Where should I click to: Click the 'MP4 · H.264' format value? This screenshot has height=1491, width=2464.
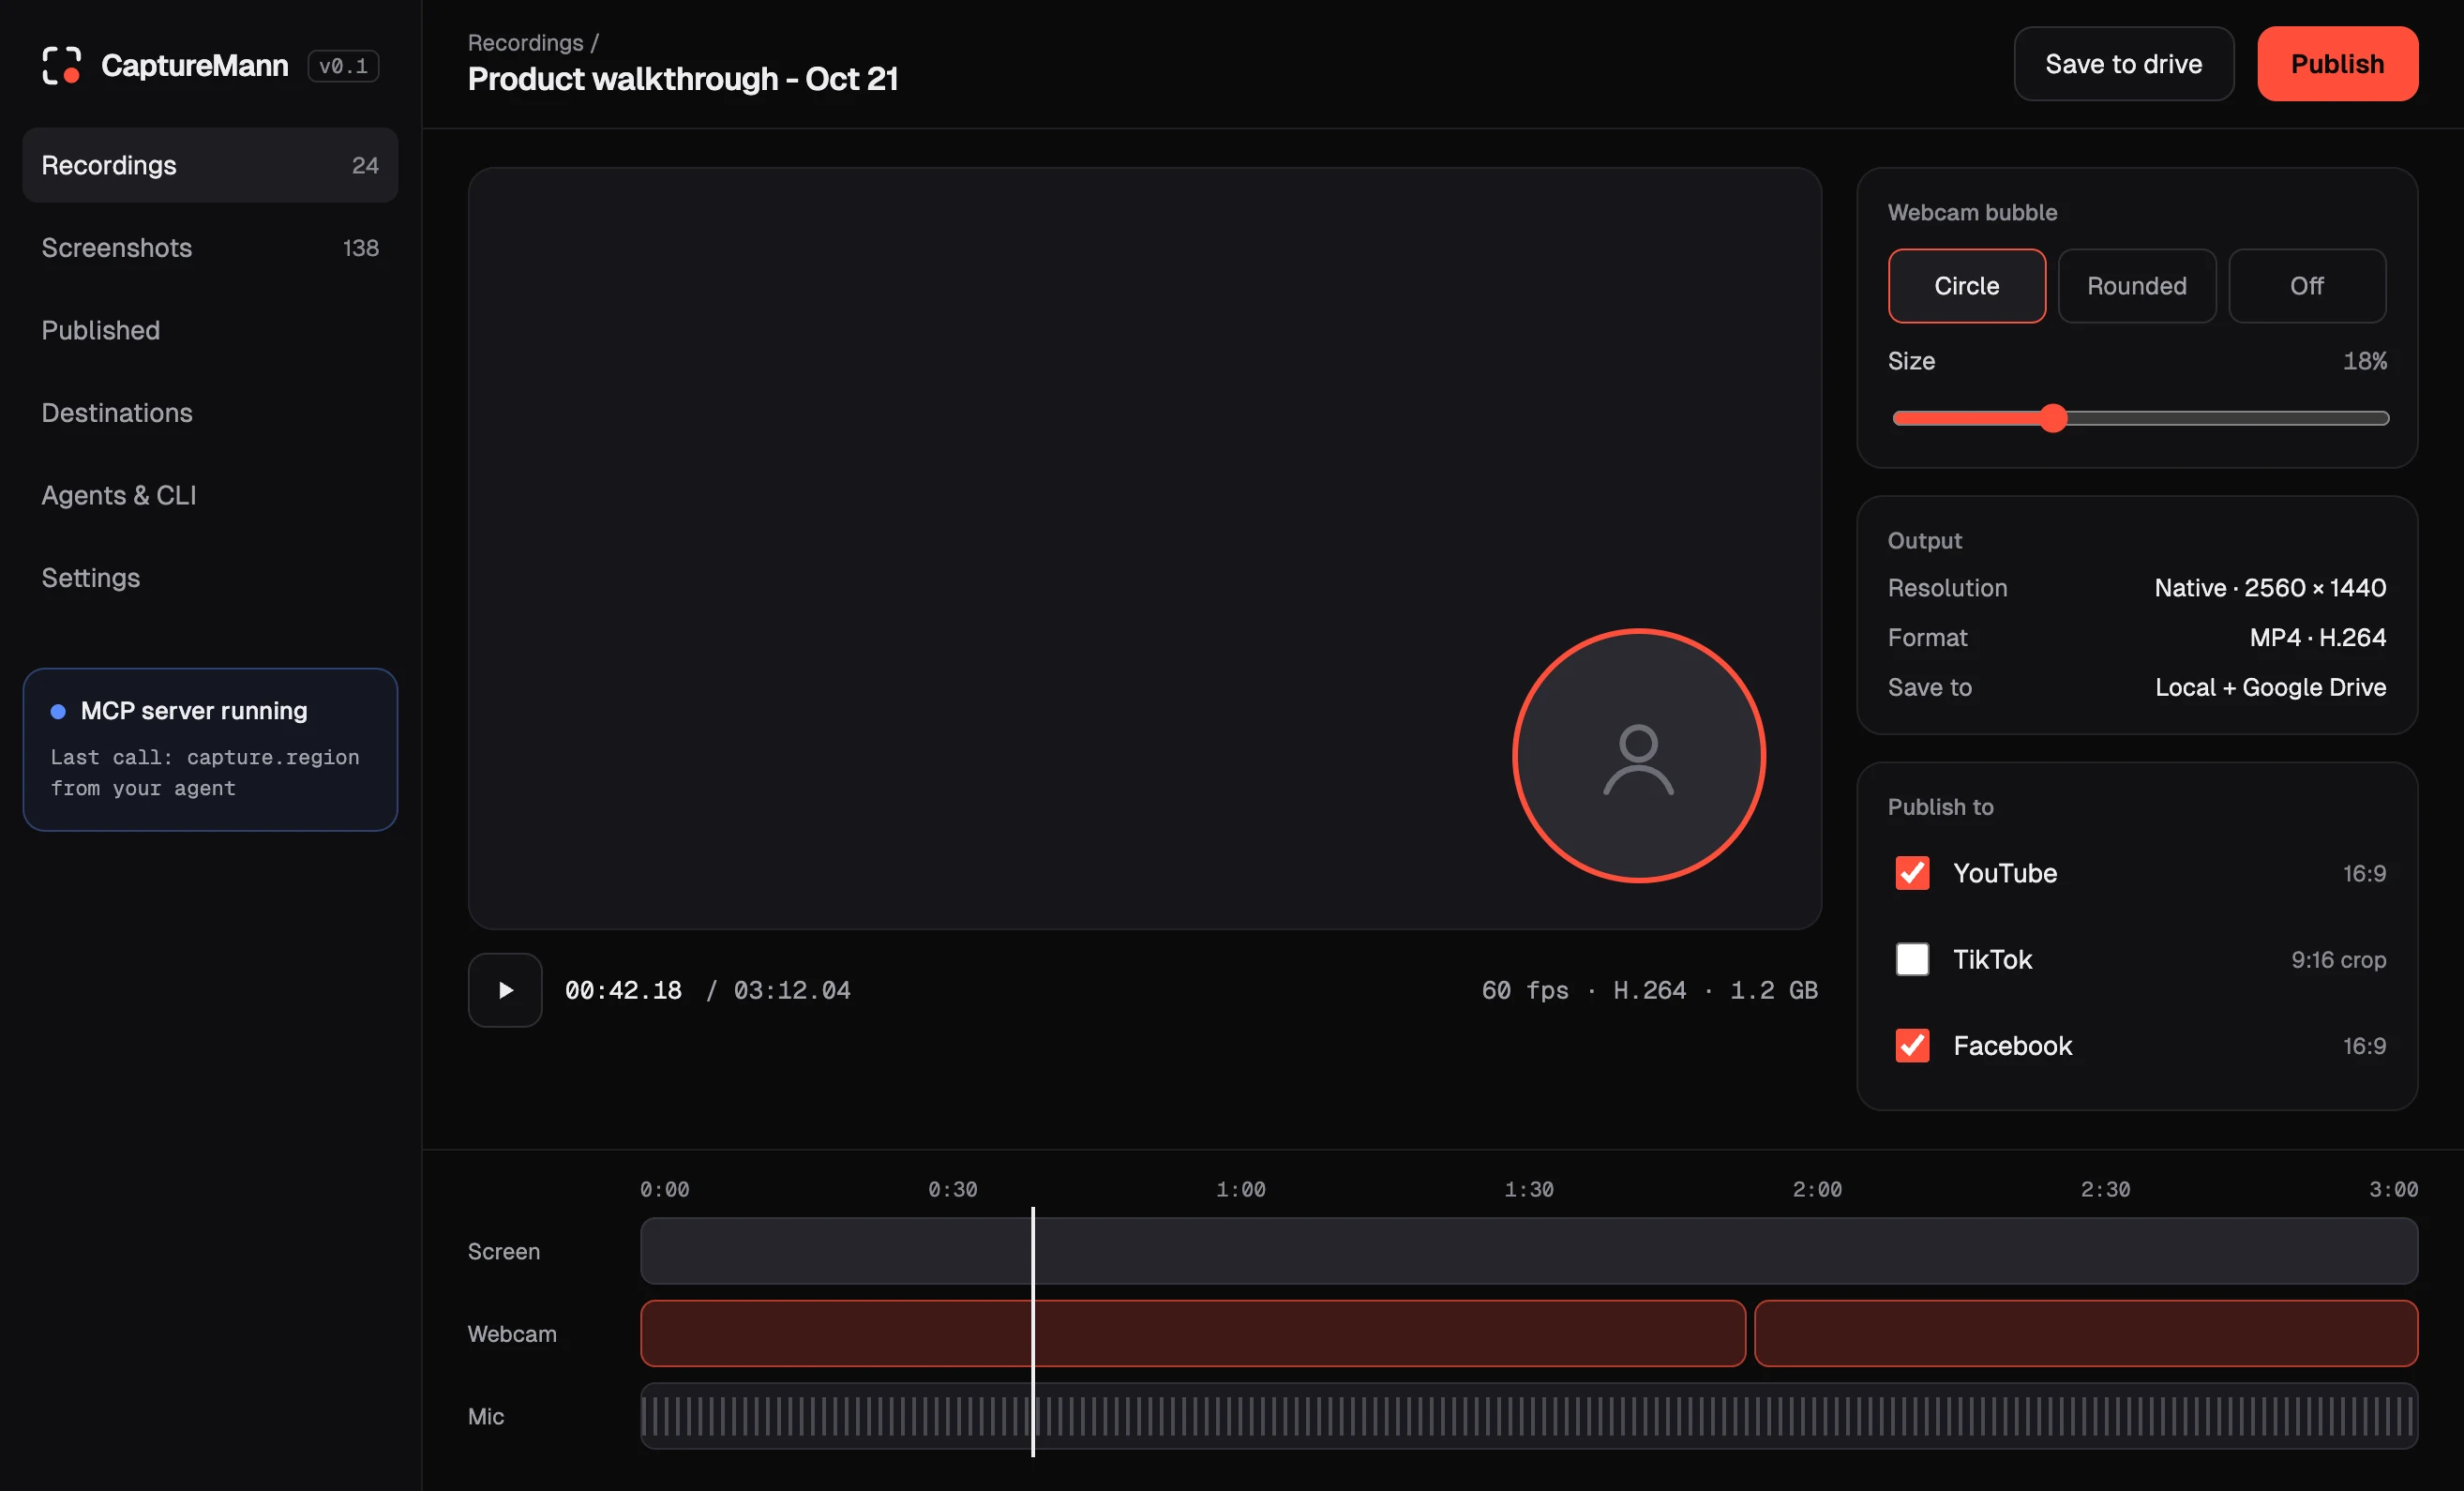2317,637
